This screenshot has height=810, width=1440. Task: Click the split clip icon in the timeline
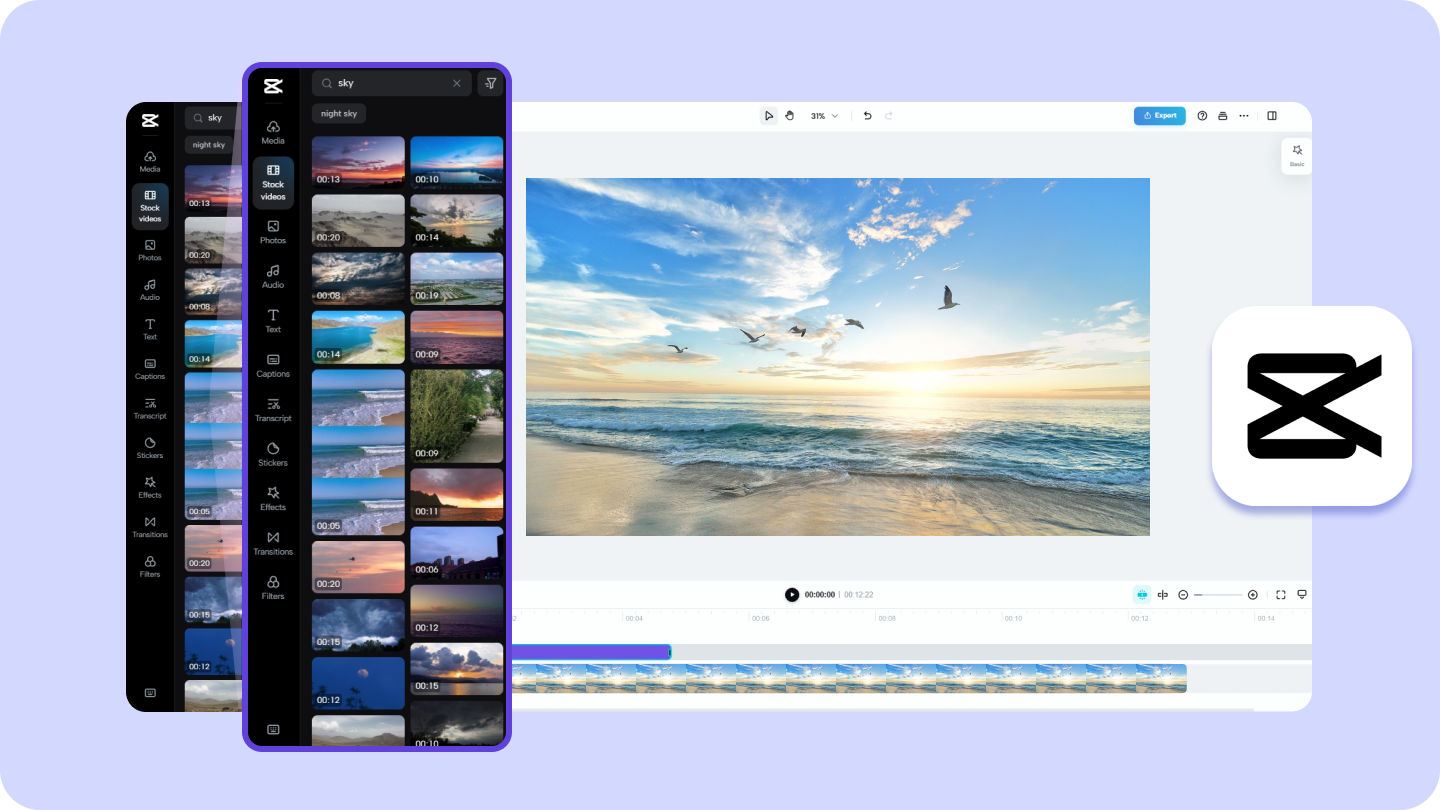pyautogui.click(x=1163, y=595)
